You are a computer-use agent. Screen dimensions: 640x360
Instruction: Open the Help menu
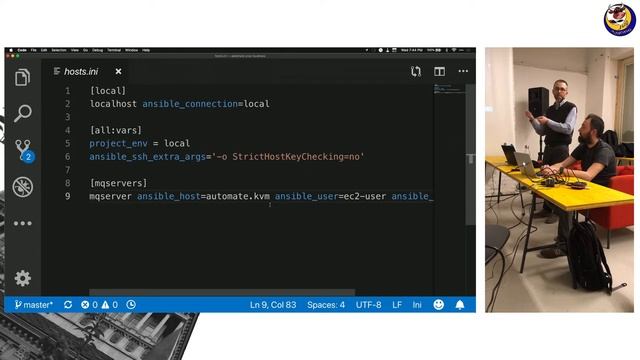(x=146, y=50)
